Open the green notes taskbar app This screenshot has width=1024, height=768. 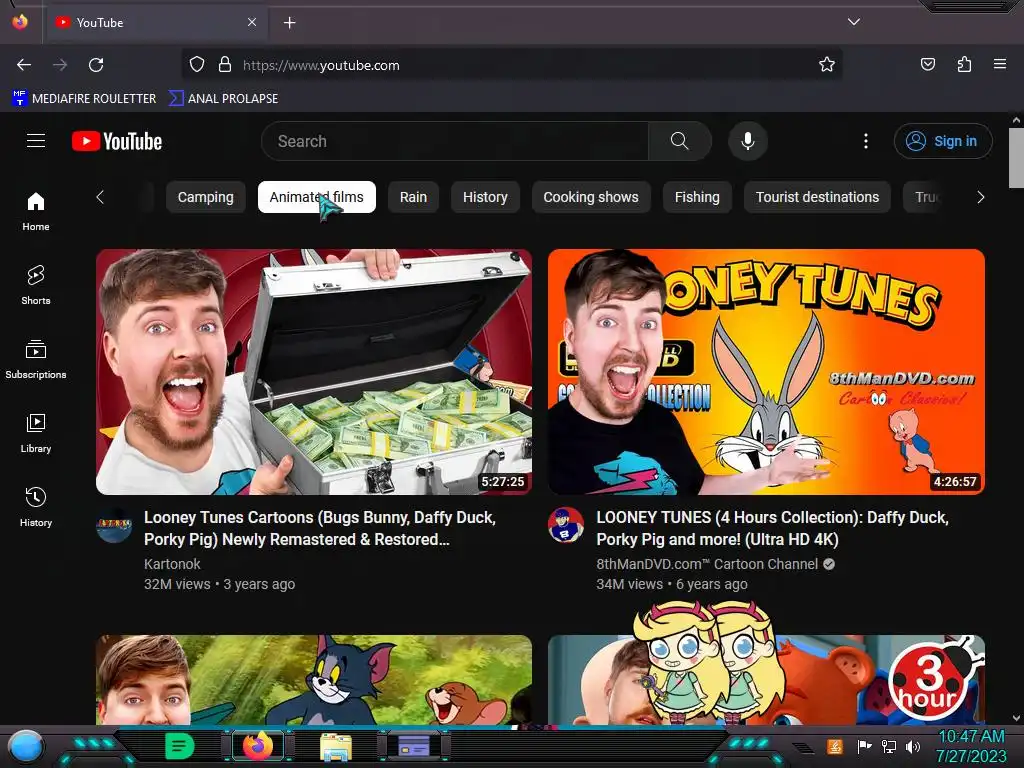click(180, 746)
